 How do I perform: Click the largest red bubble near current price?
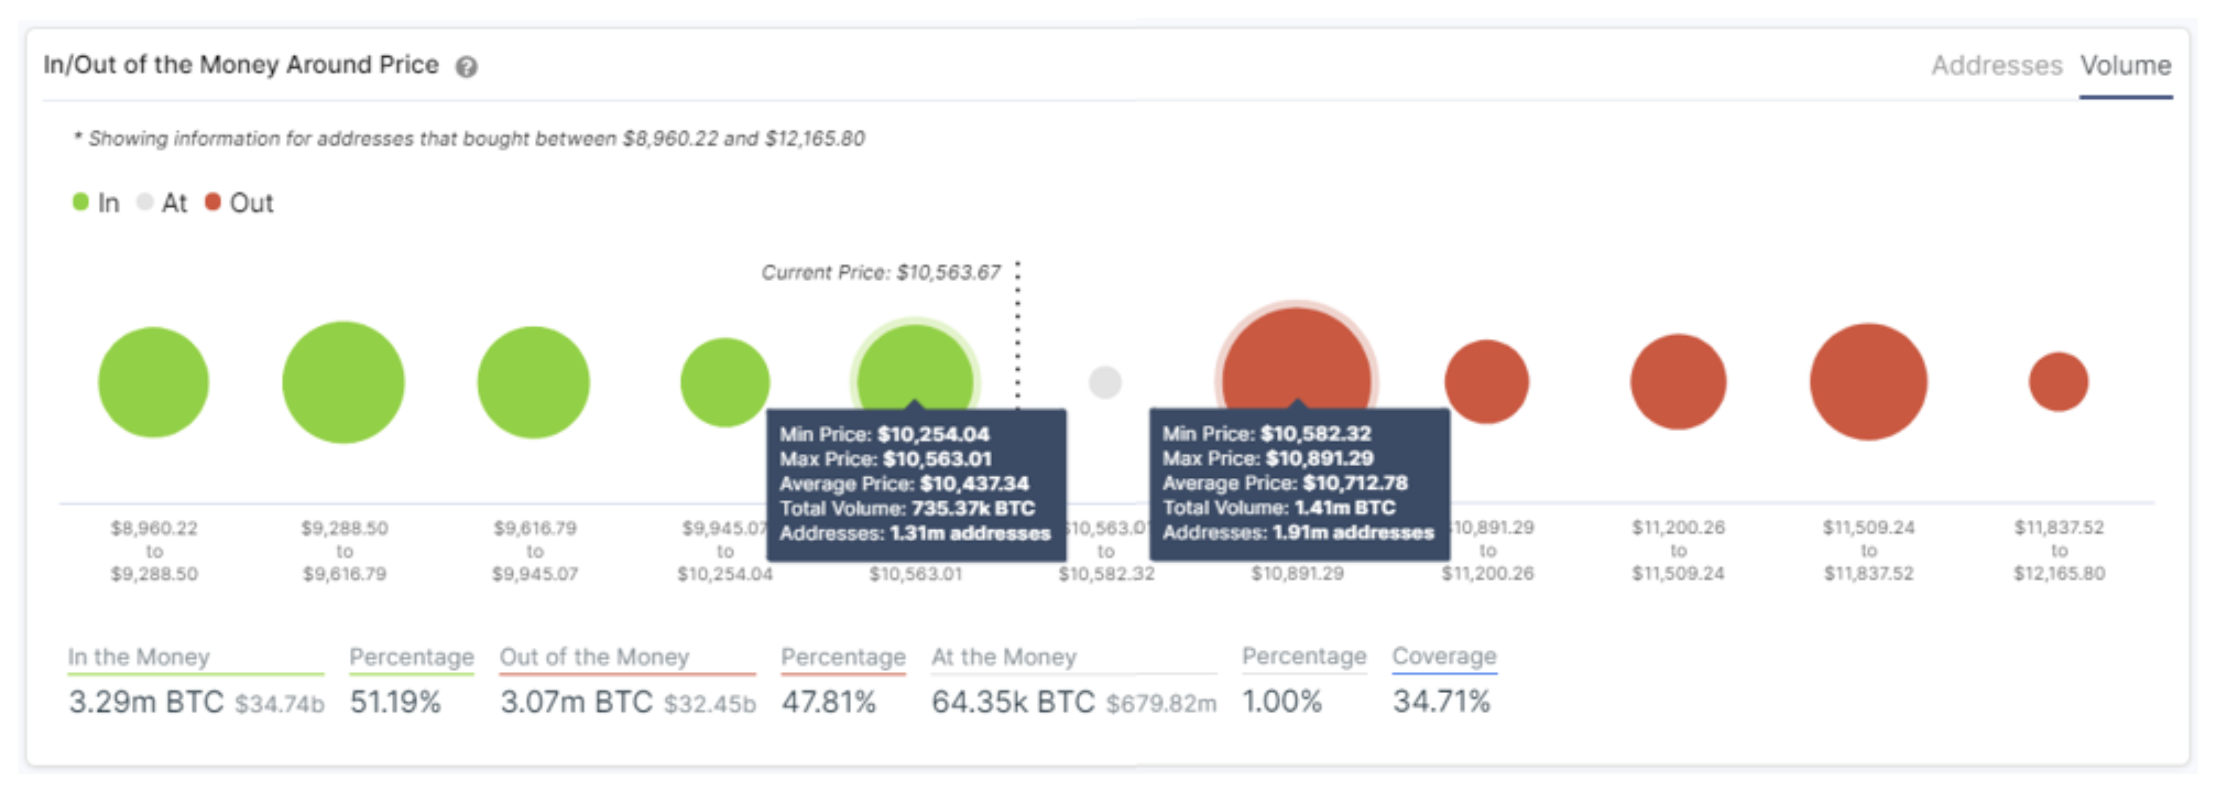coord(1296,360)
